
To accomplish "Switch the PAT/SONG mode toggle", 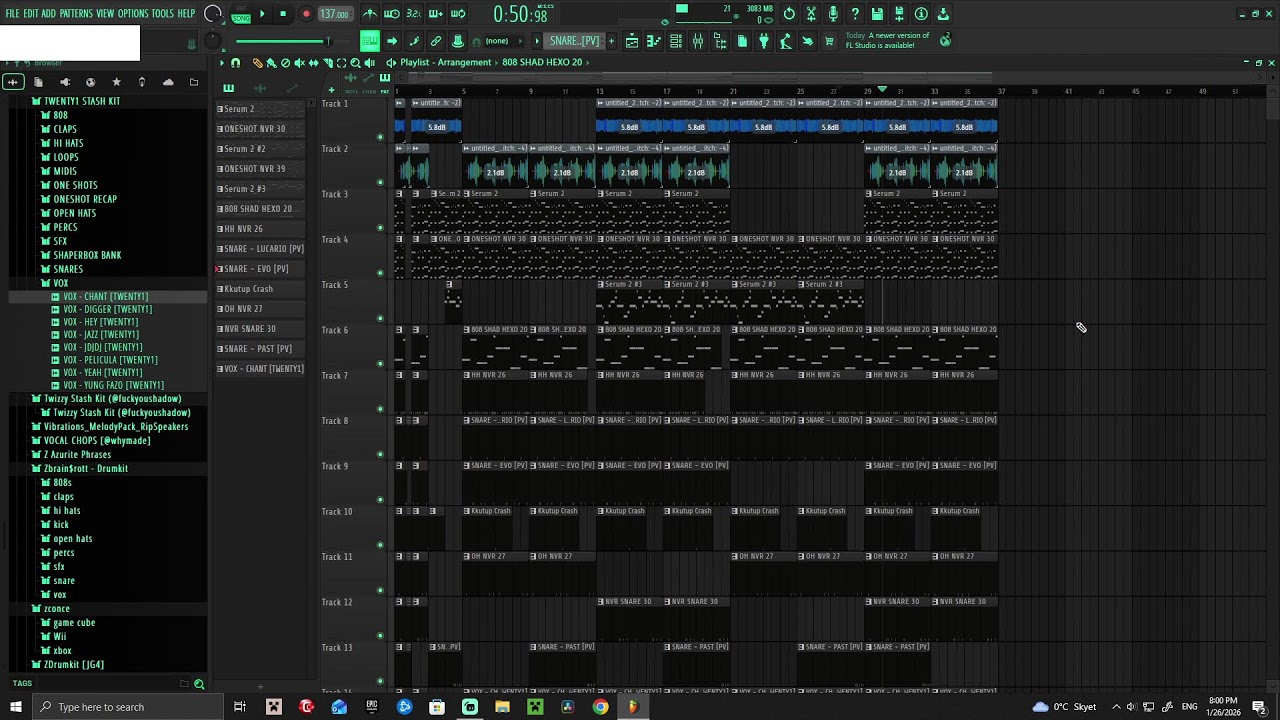I will point(241,14).
